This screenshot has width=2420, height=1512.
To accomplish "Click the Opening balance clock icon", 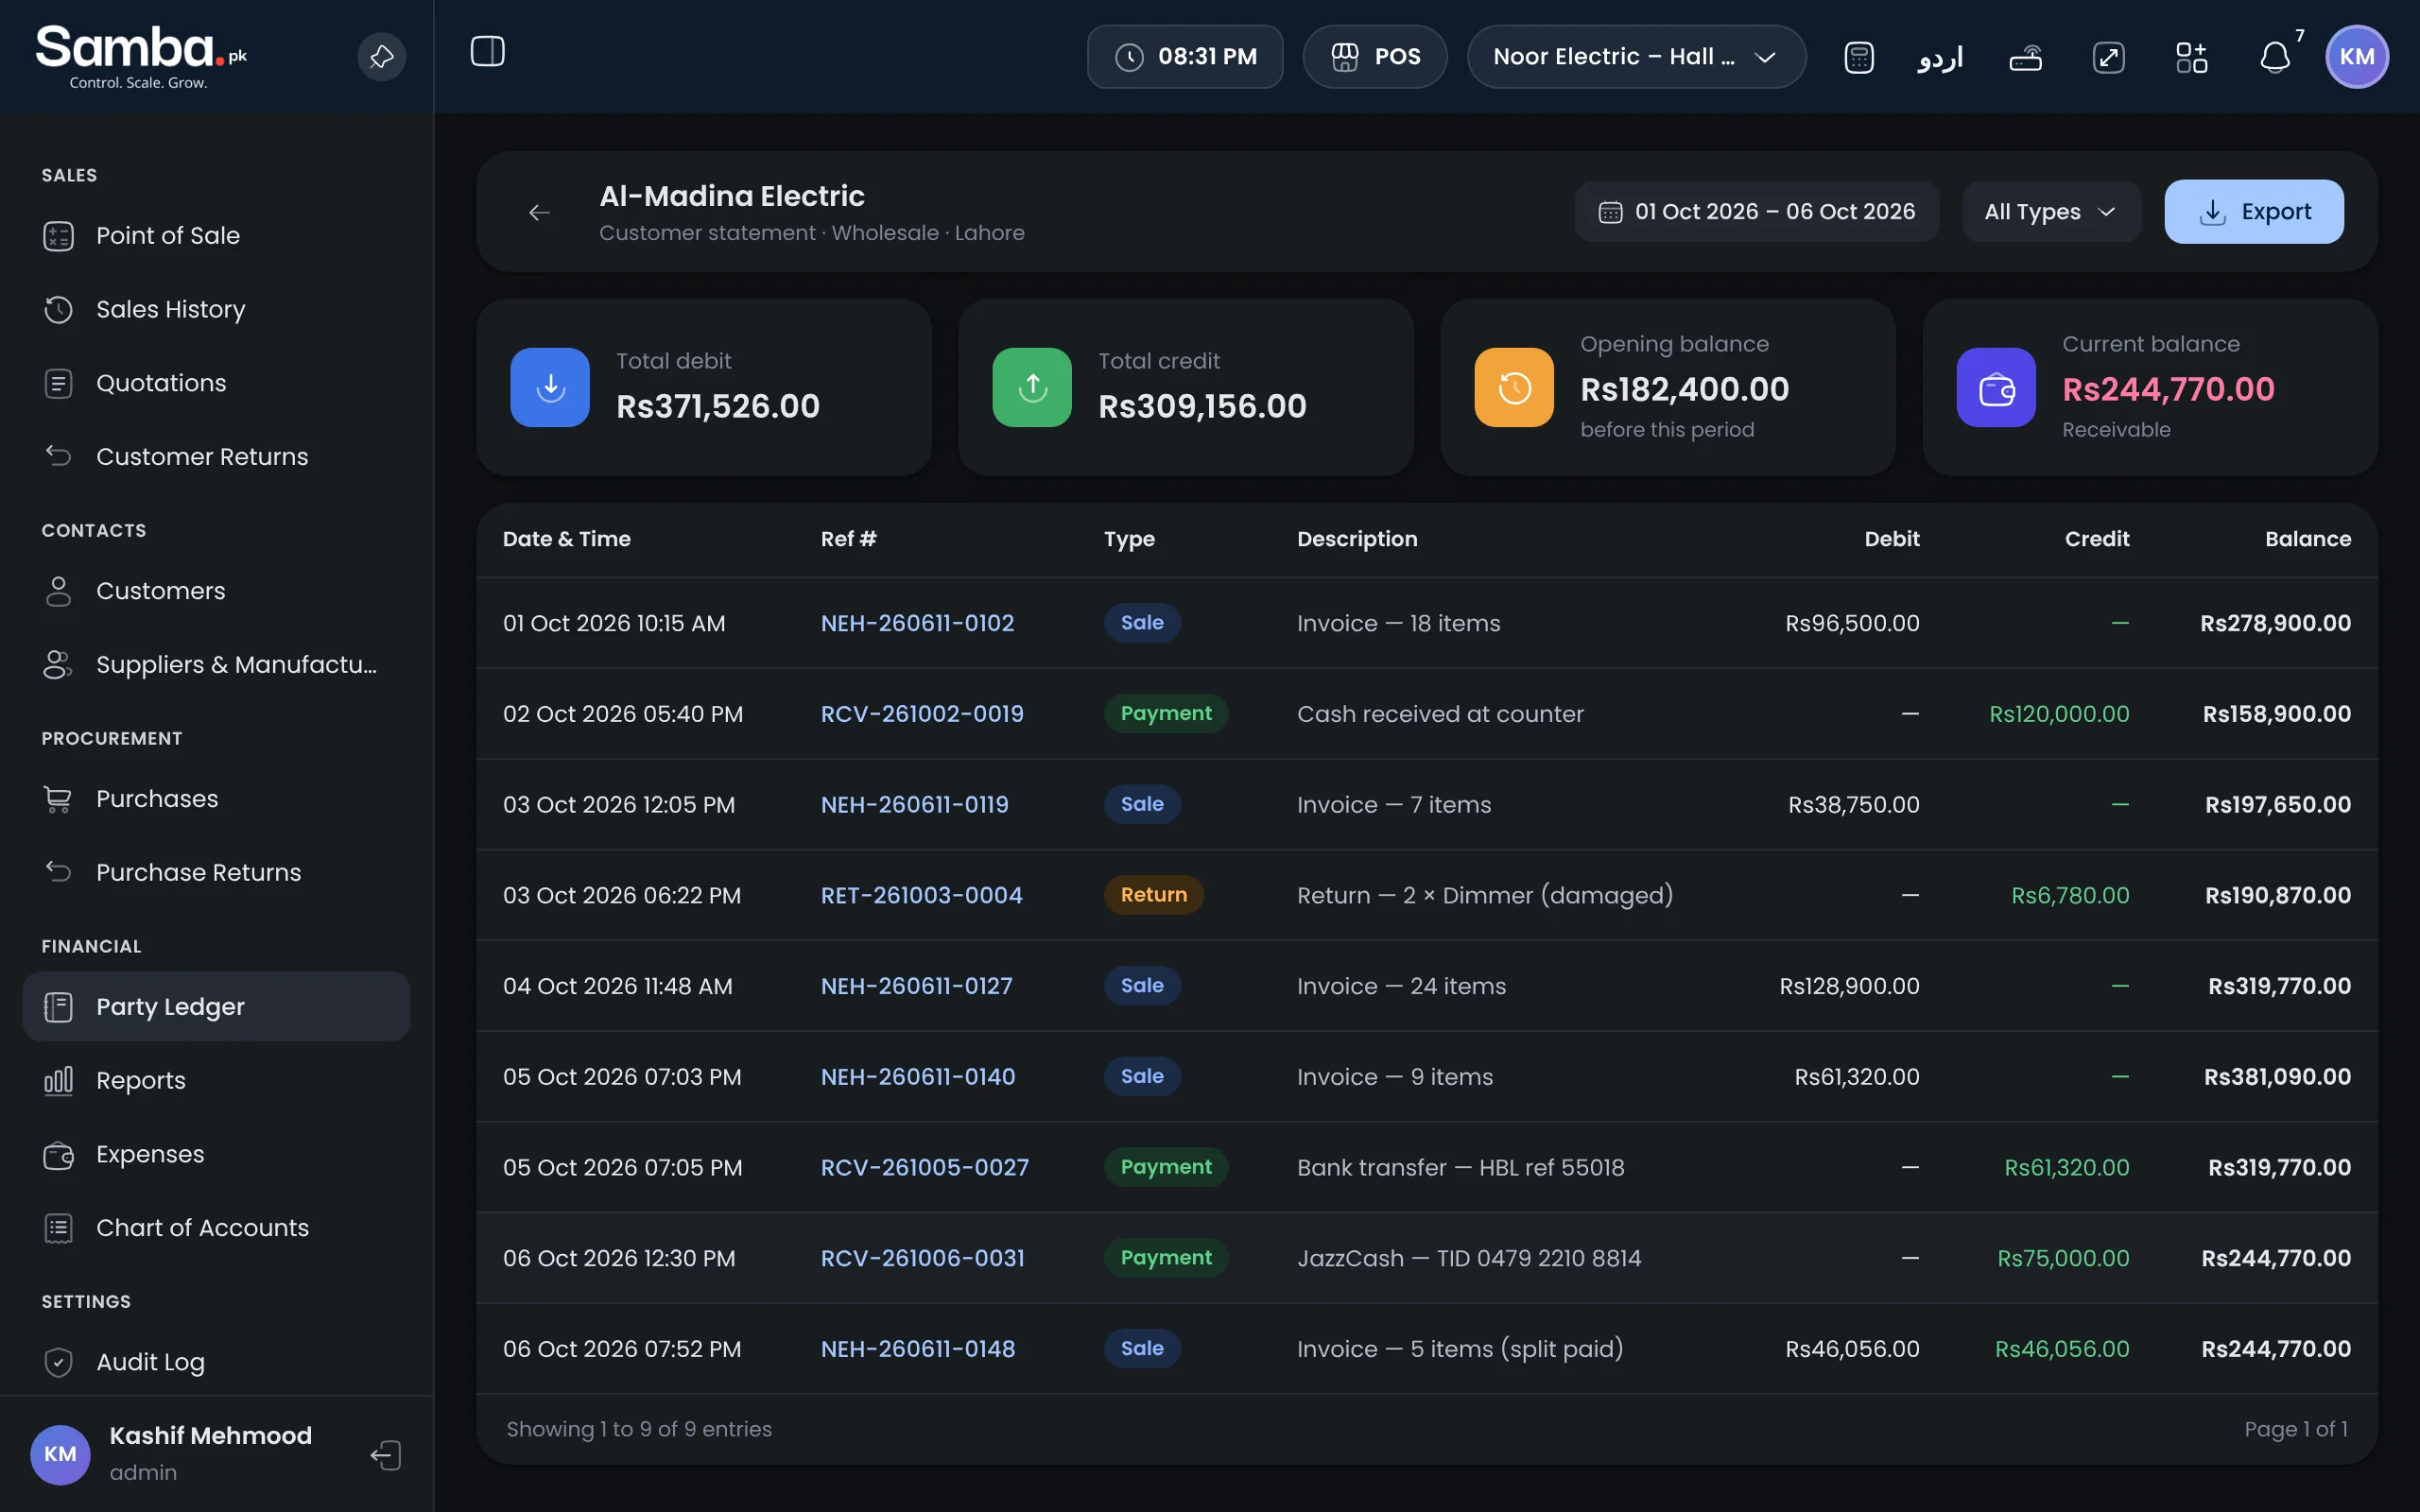I will (1514, 387).
